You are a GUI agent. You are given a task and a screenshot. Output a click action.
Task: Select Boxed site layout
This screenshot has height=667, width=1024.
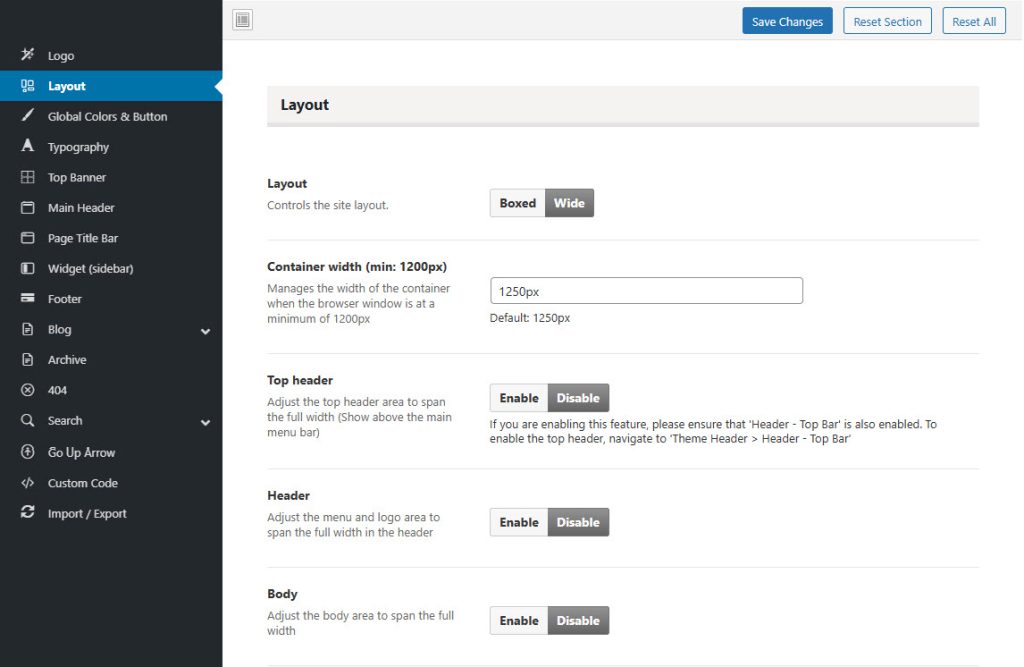click(517, 203)
